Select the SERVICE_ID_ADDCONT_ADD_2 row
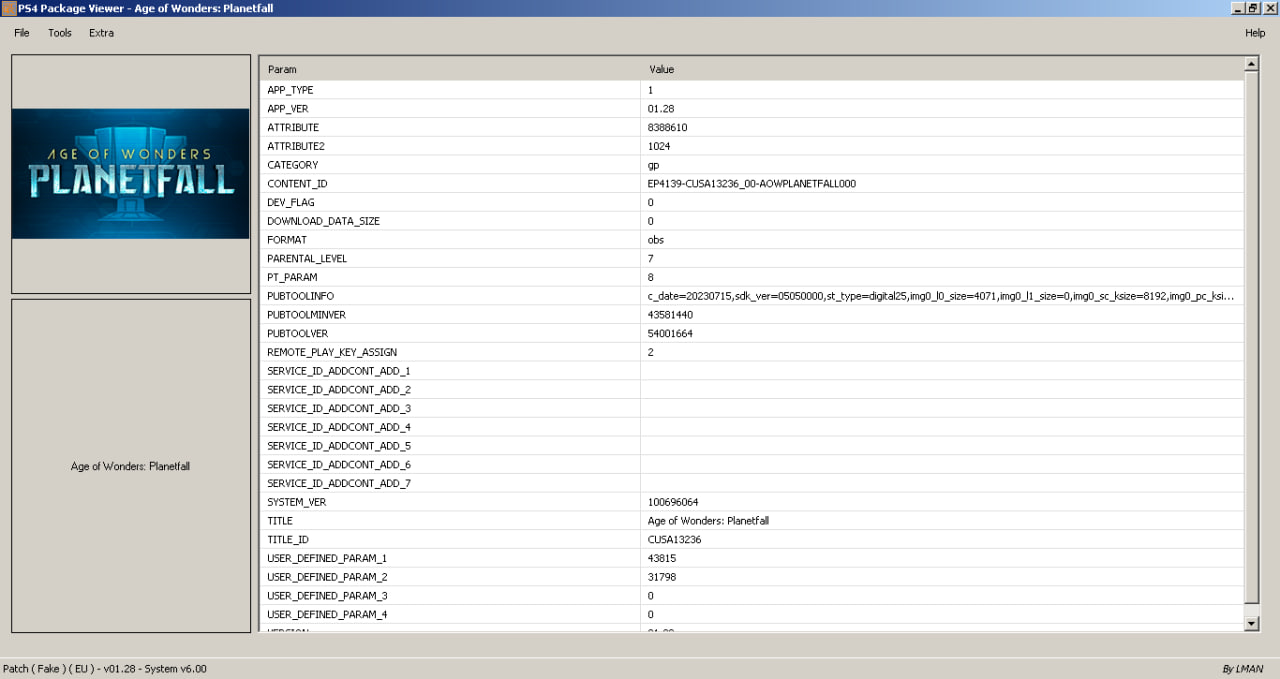Screen dimensions: 1280x679 tap(752, 390)
